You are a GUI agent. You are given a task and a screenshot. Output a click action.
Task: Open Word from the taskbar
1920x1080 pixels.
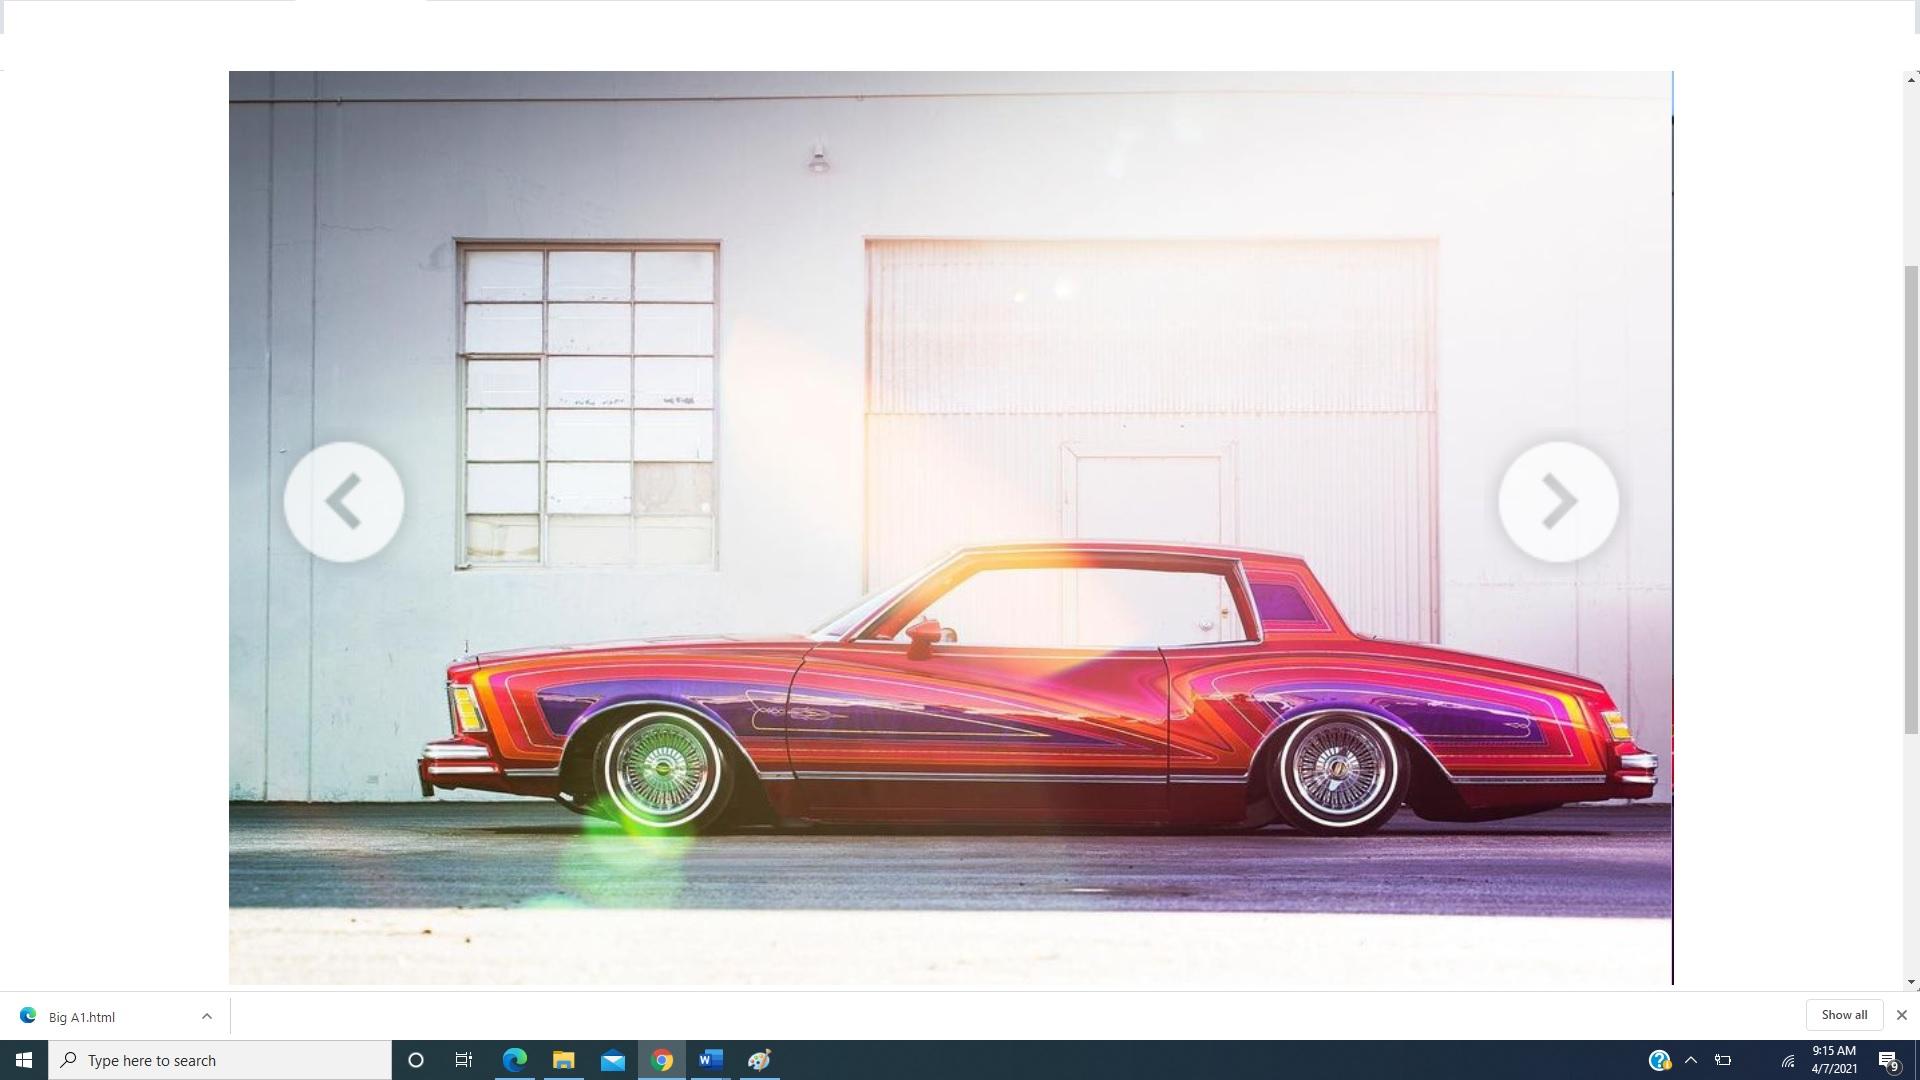pos(710,1060)
